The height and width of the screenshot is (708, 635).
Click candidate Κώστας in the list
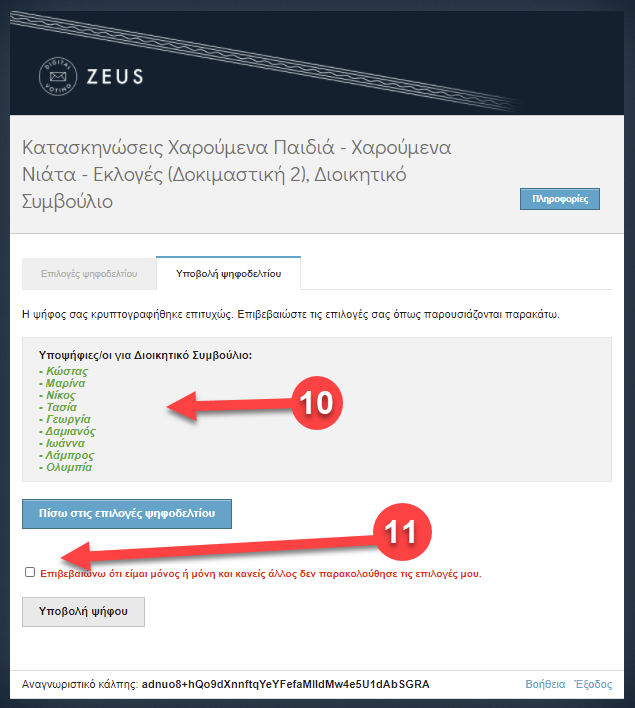pyautogui.click(x=66, y=372)
